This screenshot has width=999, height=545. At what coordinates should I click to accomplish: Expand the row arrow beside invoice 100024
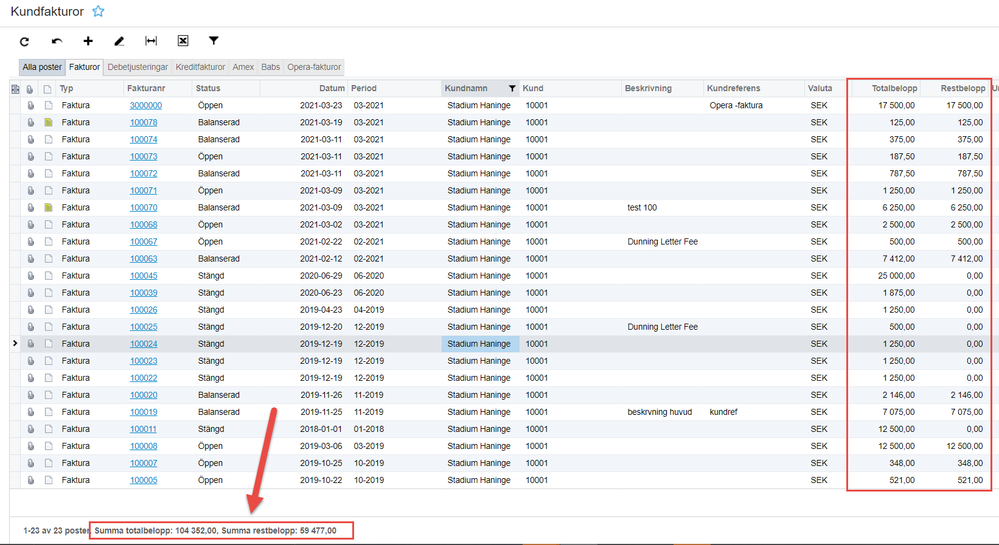[x=15, y=344]
